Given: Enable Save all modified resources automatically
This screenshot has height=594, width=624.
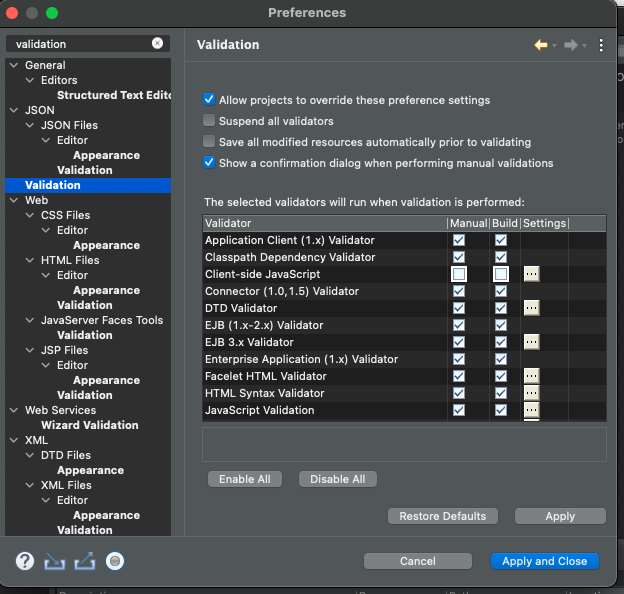Looking at the screenshot, I should coord(209,141).
